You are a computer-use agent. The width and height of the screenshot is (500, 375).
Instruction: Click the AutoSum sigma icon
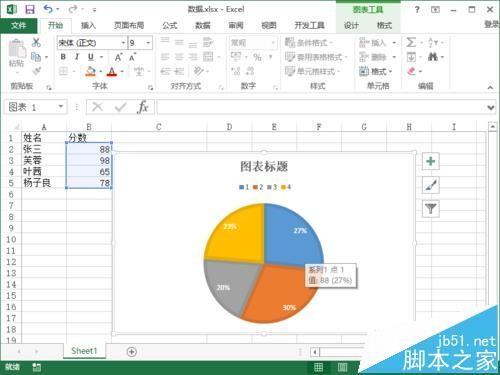point(411,43)
